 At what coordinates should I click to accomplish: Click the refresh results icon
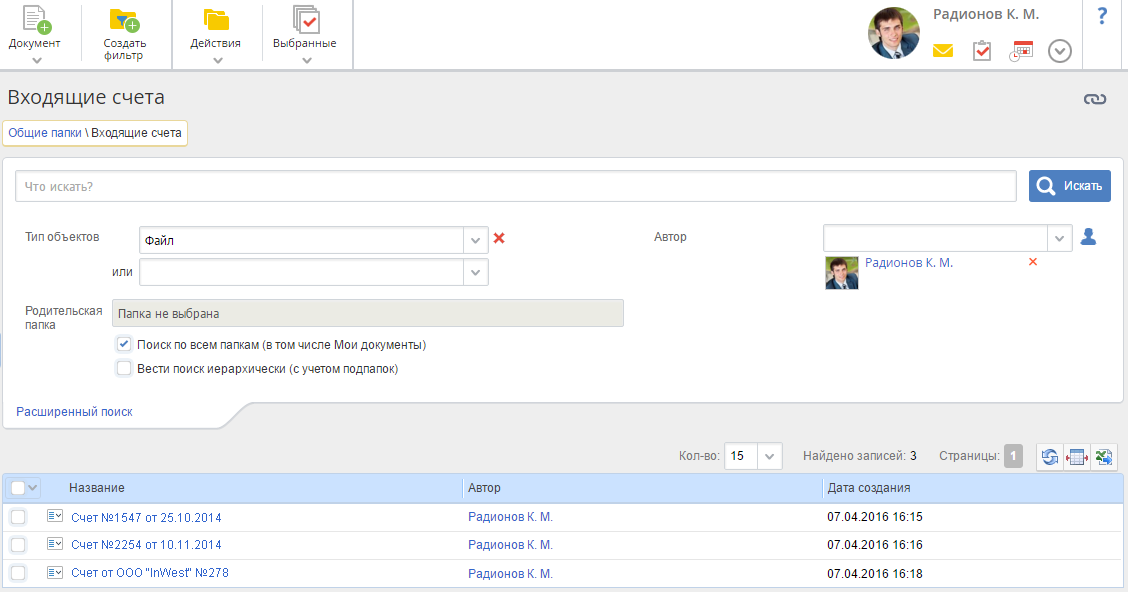(x=1049, y=457)
